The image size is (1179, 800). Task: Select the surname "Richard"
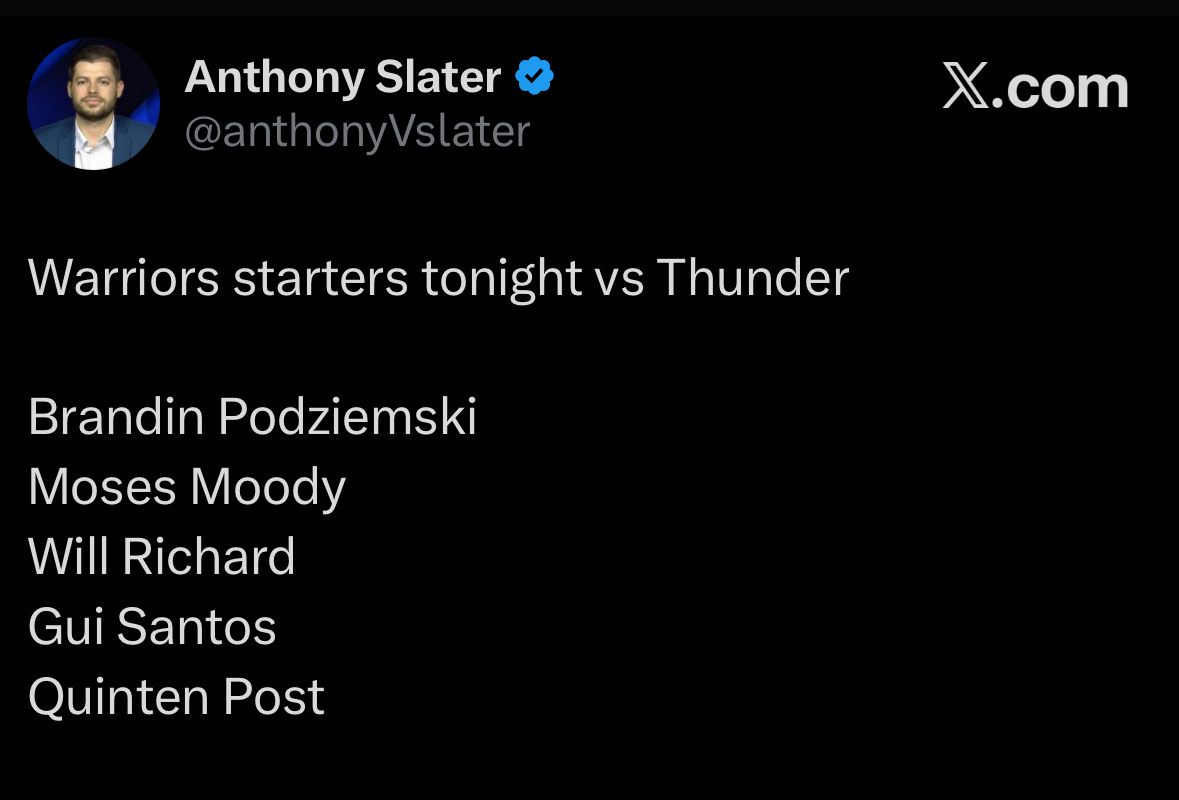[208, 557]
